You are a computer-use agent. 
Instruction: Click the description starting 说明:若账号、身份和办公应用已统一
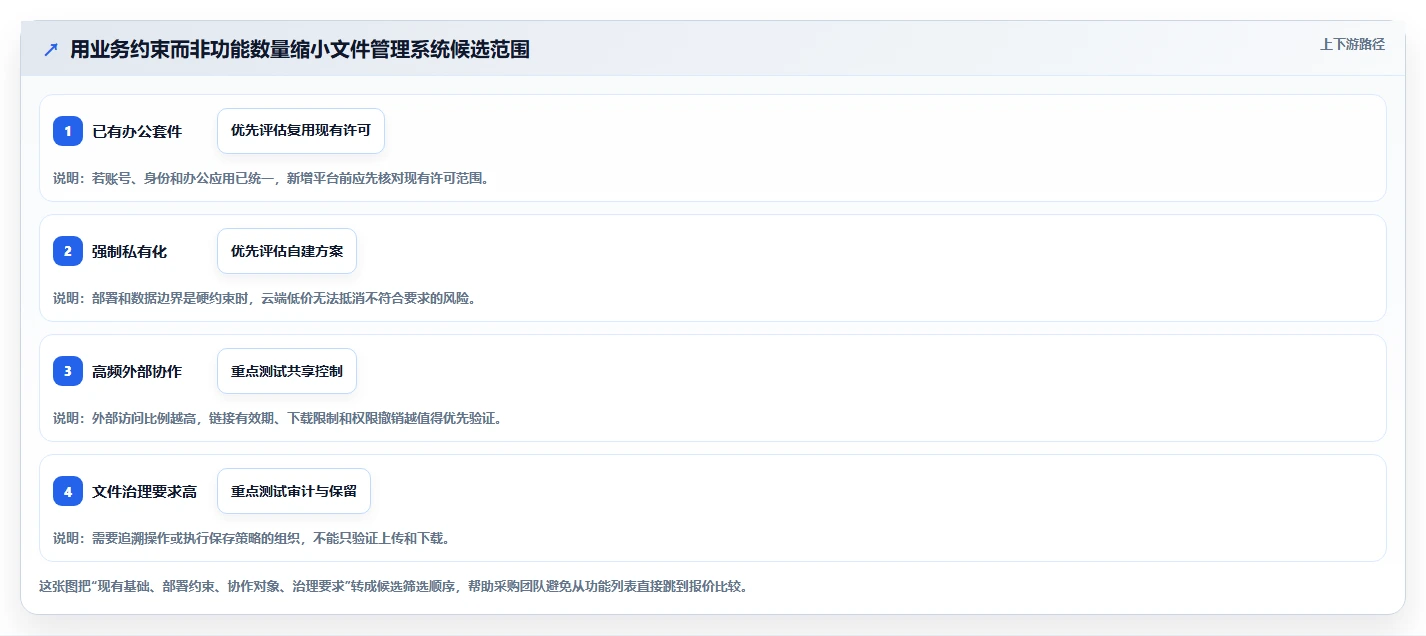[271, 178]
